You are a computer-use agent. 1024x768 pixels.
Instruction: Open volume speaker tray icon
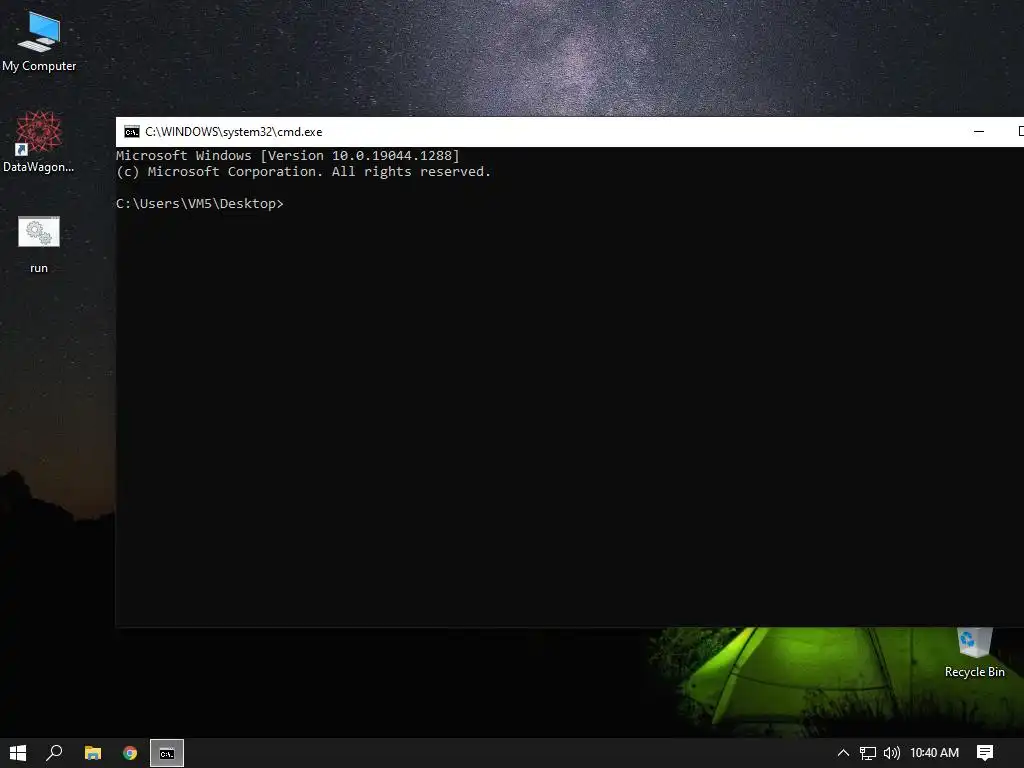(891, 753)
